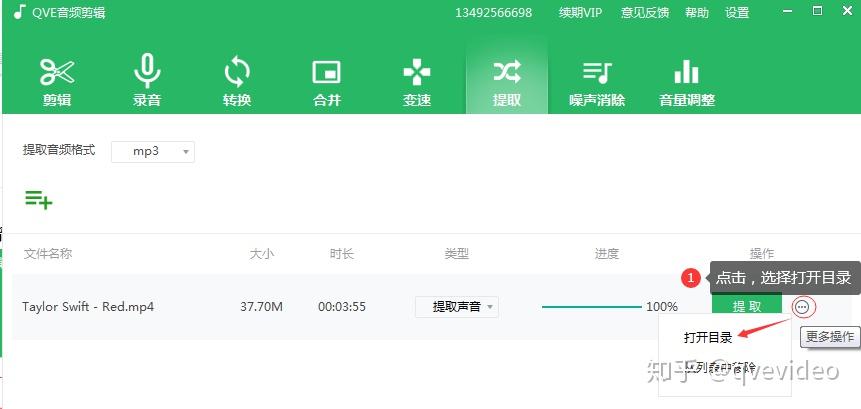
Task: Select the 变速 speed change icon
Action: point(417,81)
